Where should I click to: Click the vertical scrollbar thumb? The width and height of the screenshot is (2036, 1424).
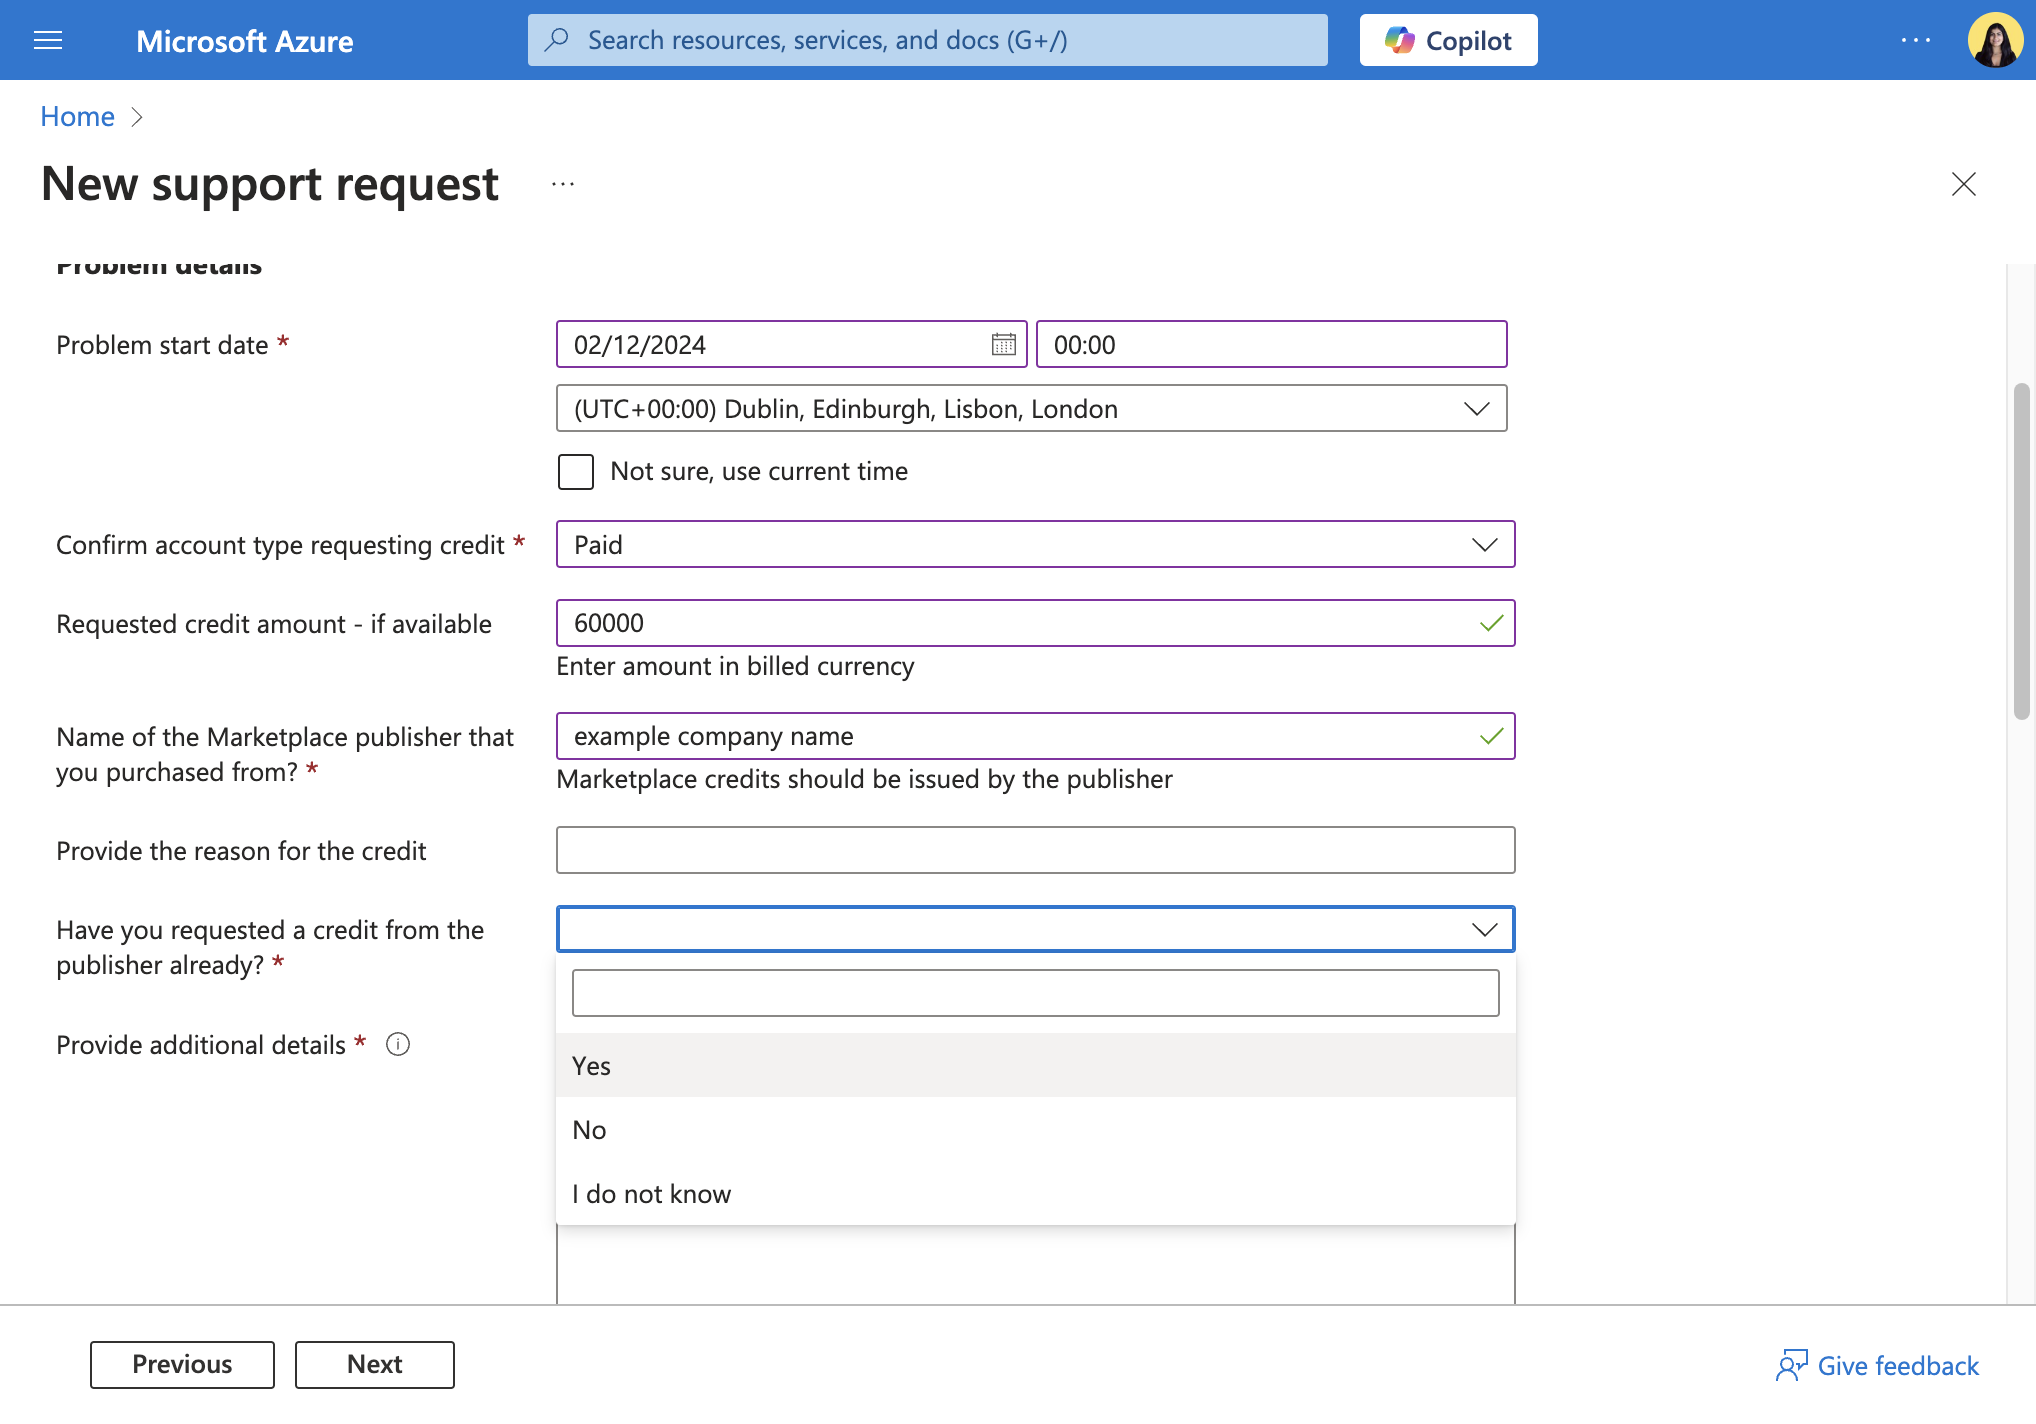tap(2022, 550)
